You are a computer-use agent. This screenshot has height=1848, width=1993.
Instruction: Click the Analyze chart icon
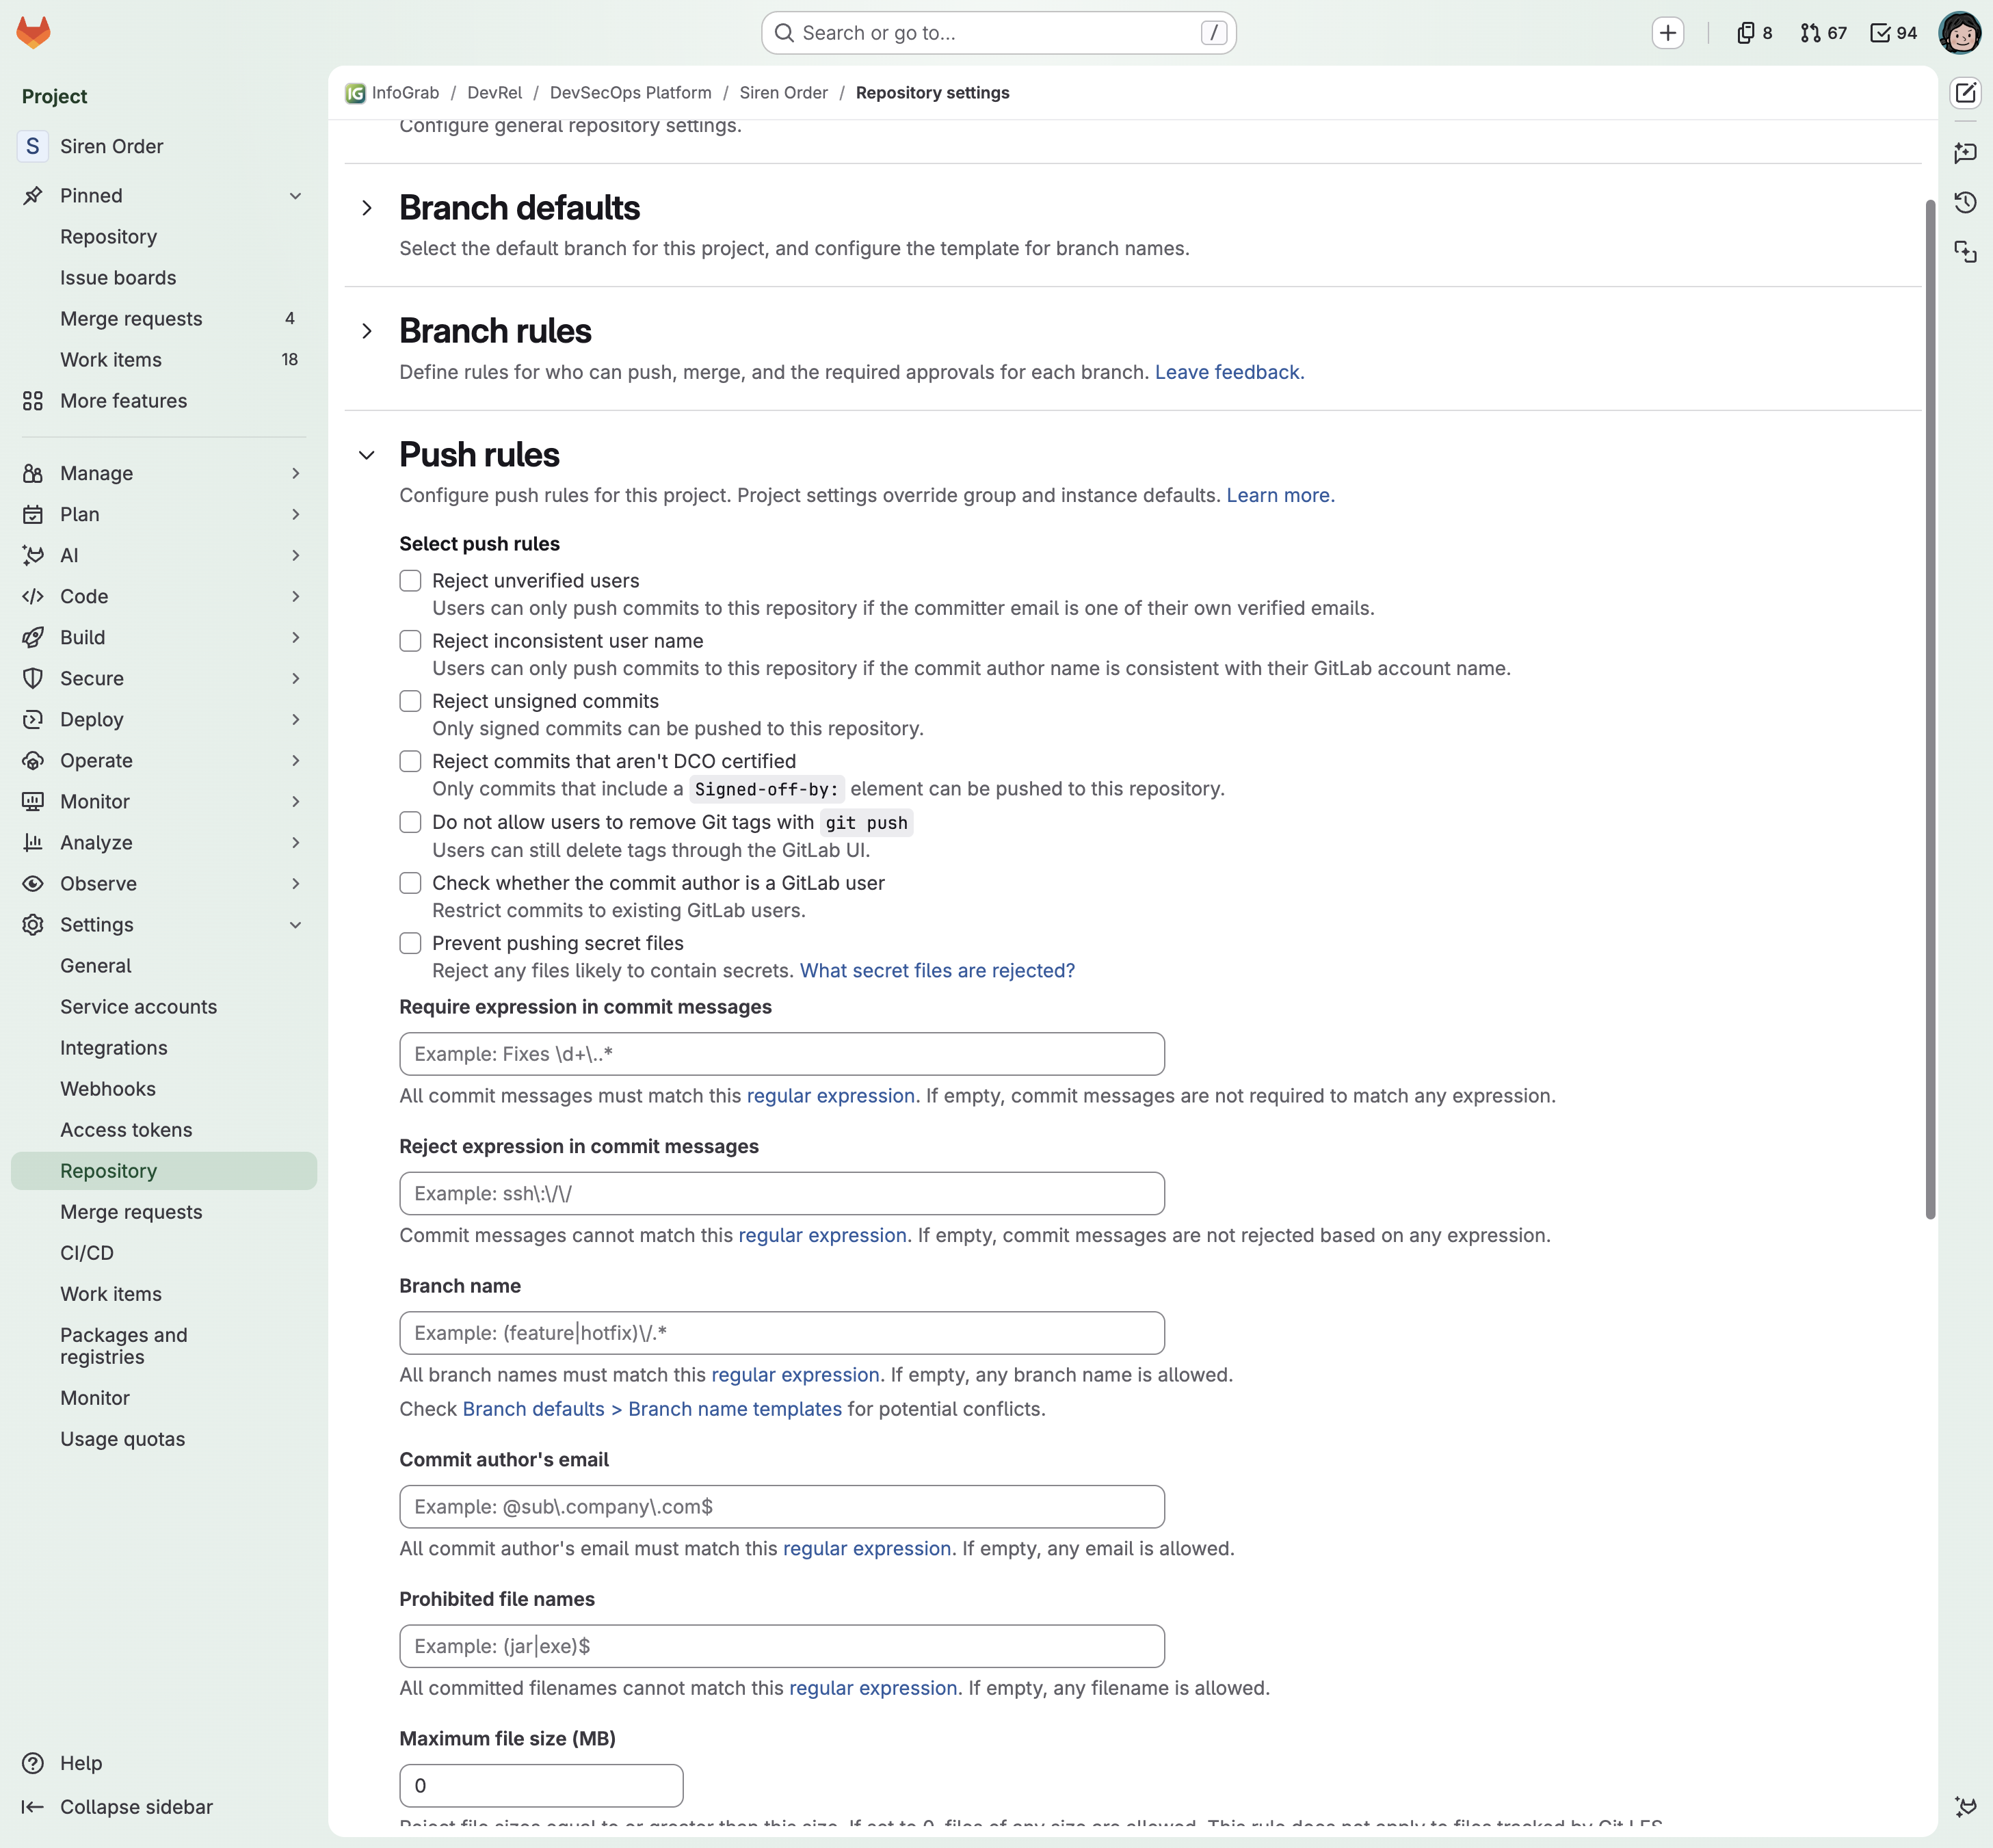click(33, 842)
